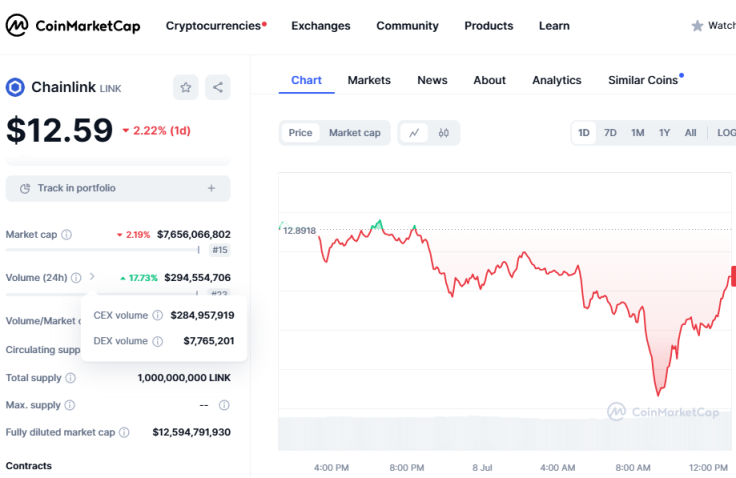
Task: Click the plus icon in Track in portfolio
Action: (x=211, y=188)
